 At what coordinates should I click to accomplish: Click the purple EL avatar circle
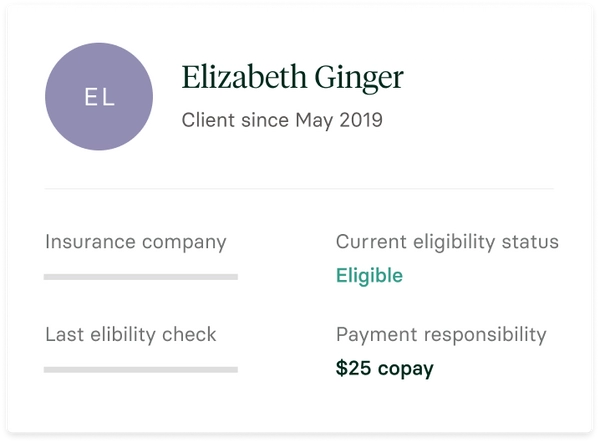[99, 97]
